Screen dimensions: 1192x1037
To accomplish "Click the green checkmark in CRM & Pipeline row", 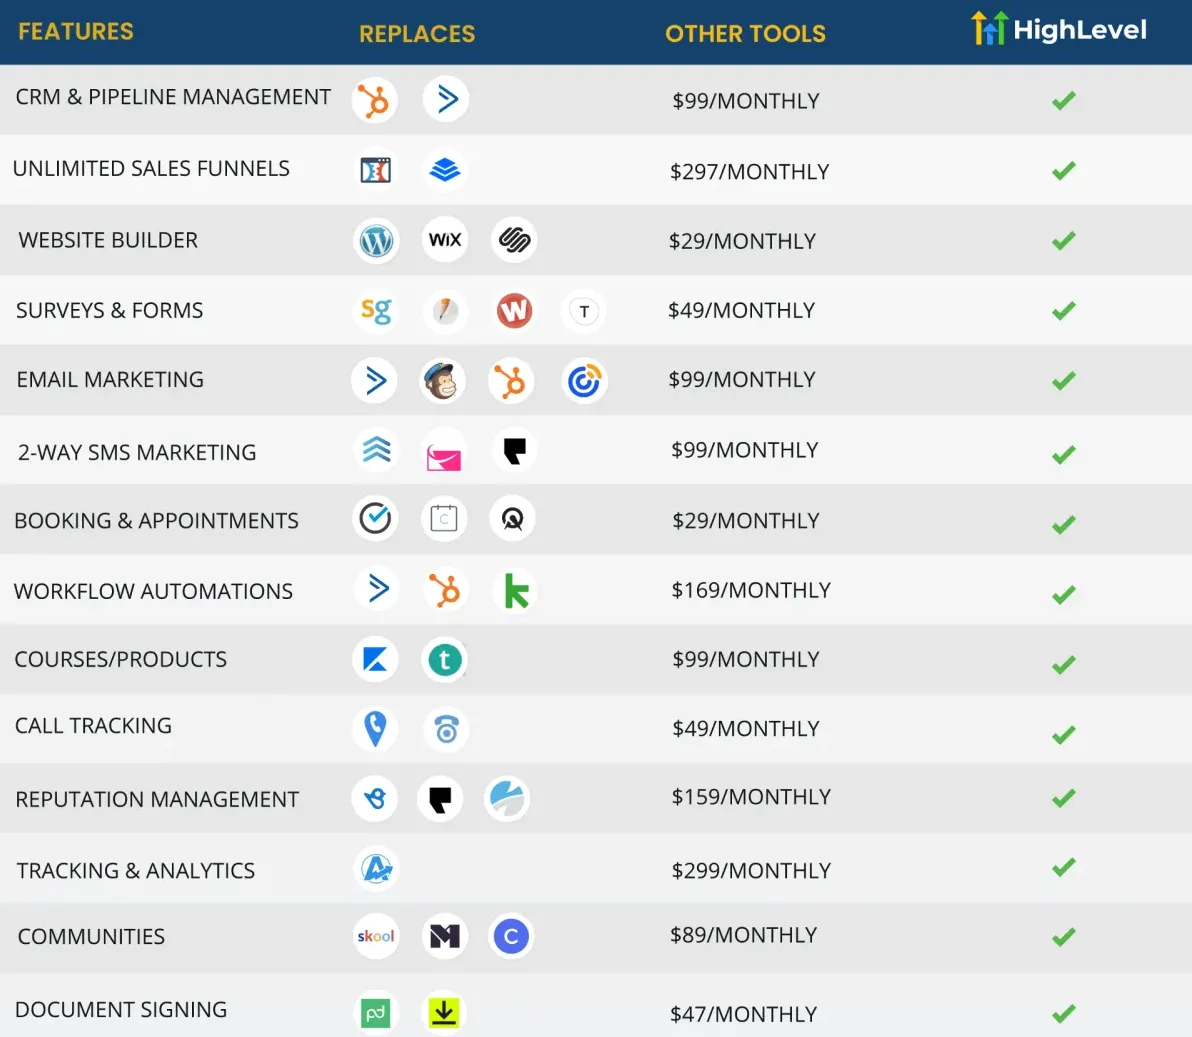I will (x=1064, y=100).
